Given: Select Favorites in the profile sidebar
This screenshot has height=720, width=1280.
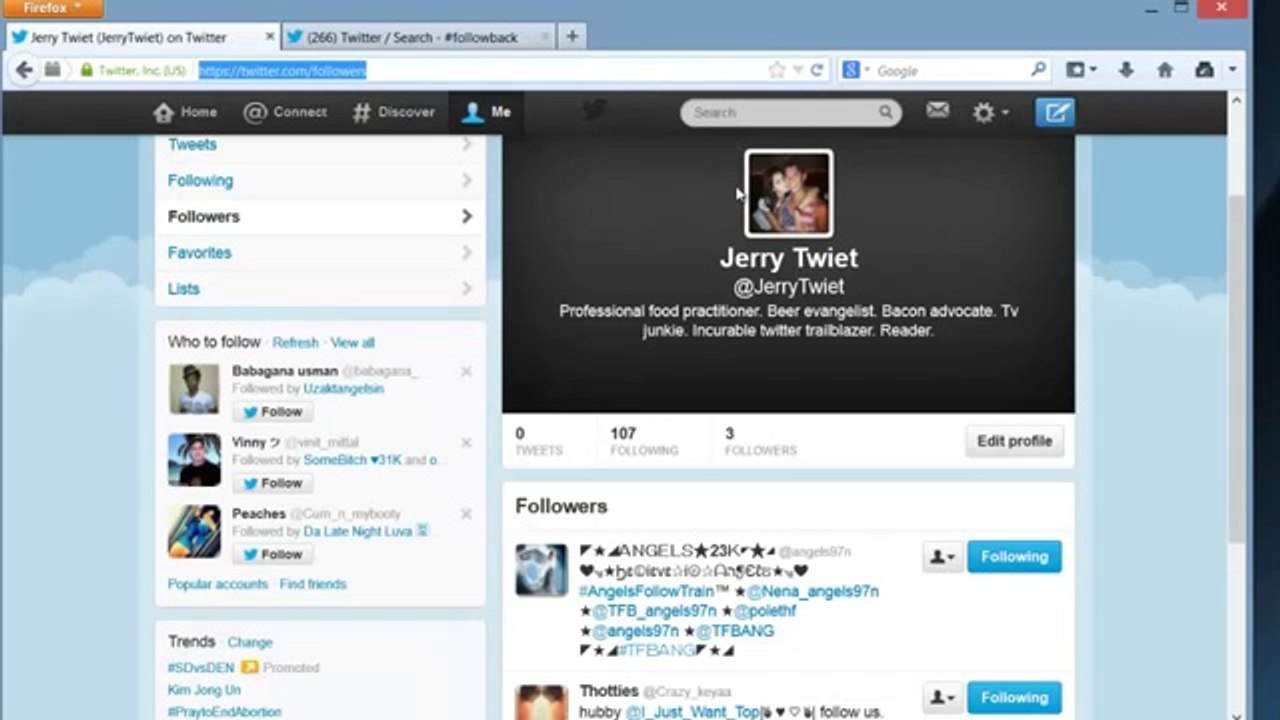Looking at the screenshot, I should (x=320, y=253).
